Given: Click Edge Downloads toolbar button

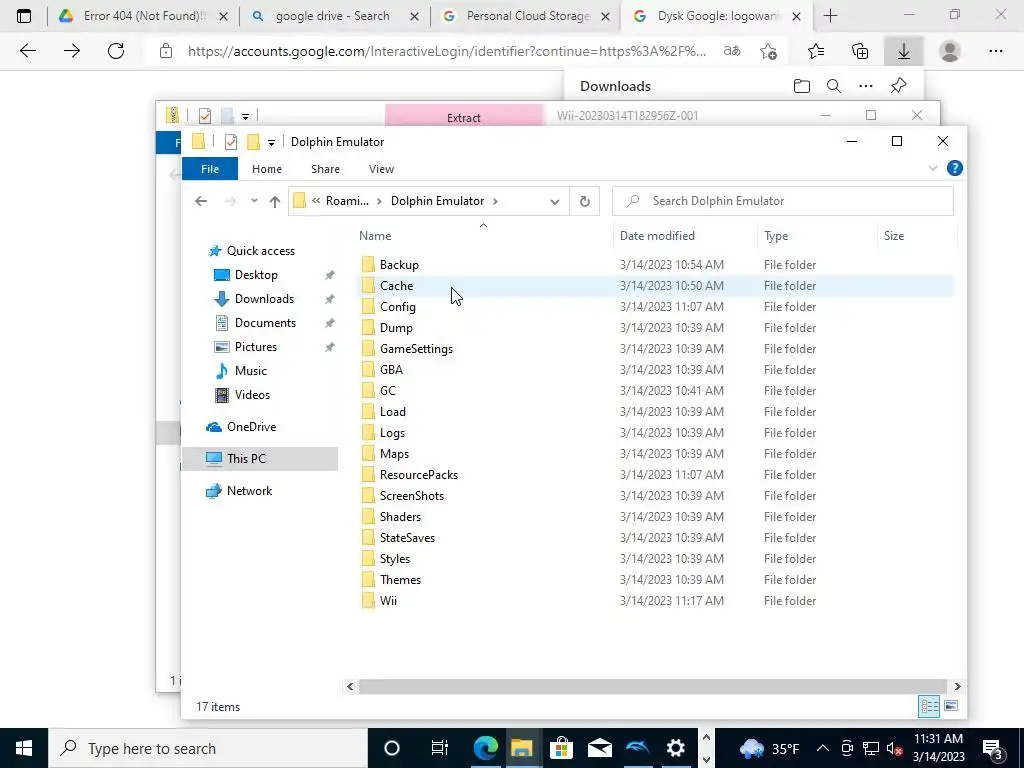Looking at the screenshot, I should click(x=903, y=51).
